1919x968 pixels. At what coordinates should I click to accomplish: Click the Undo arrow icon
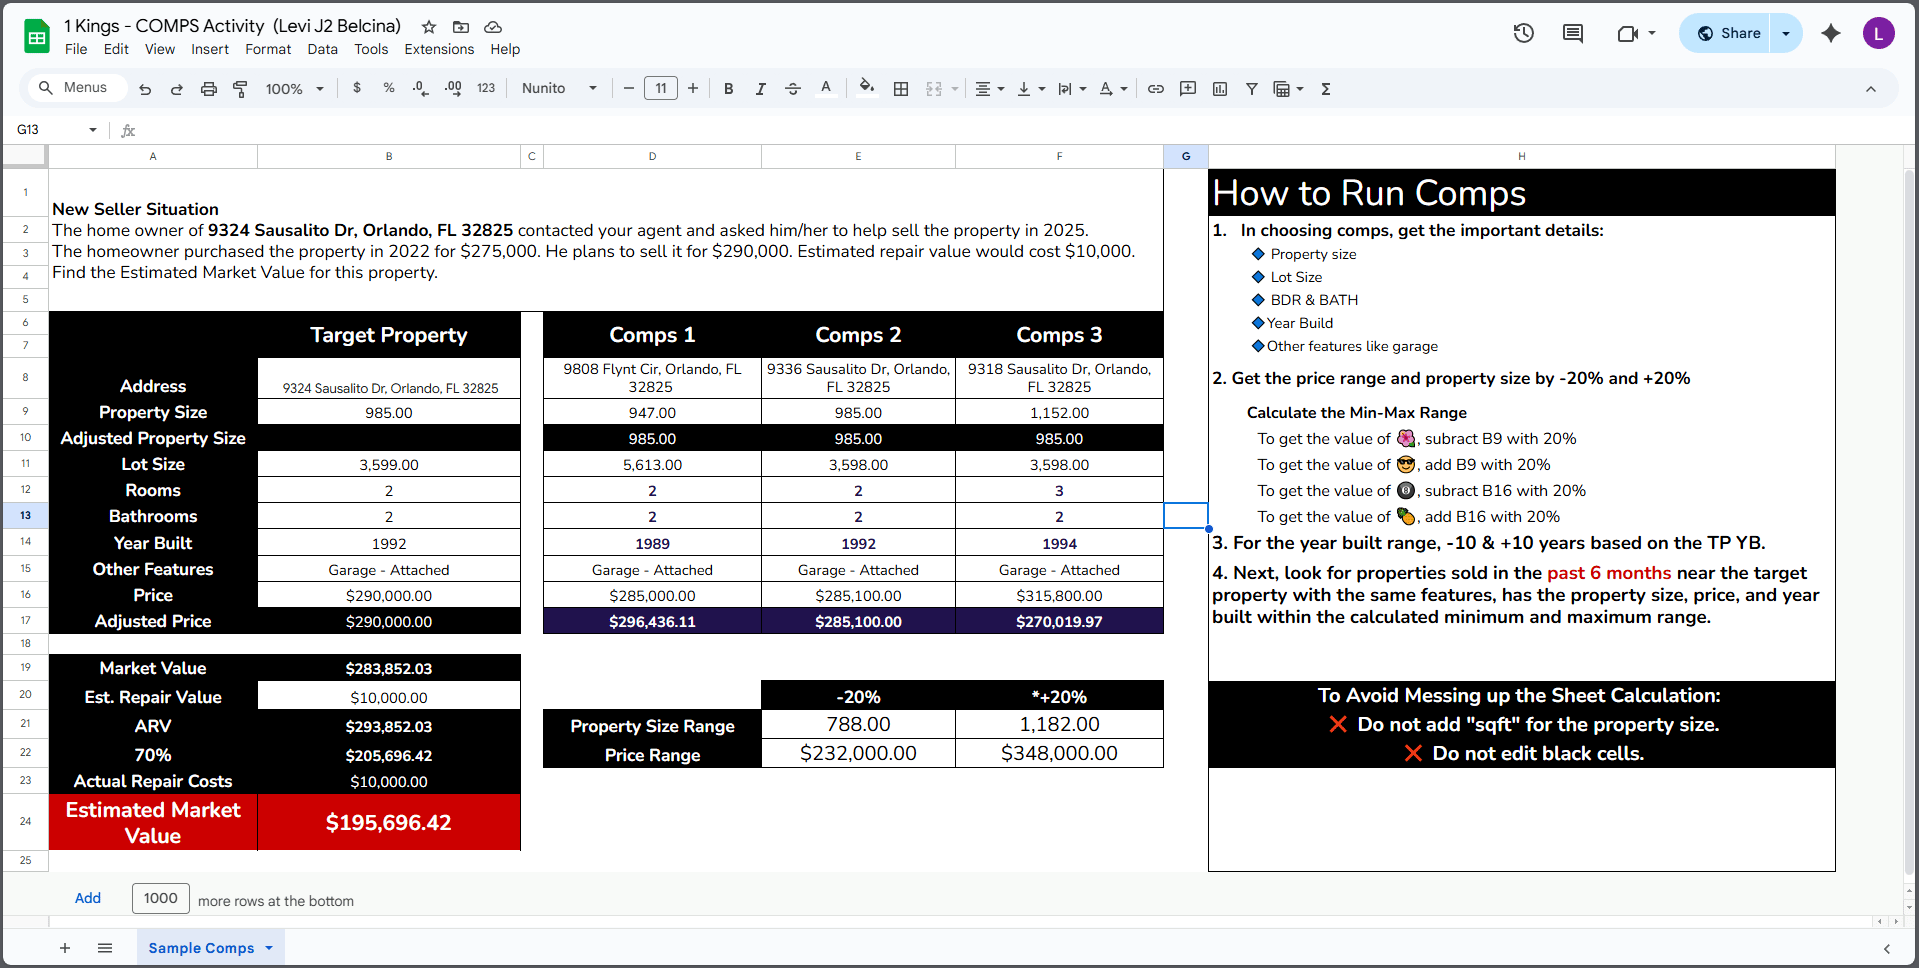145,89
